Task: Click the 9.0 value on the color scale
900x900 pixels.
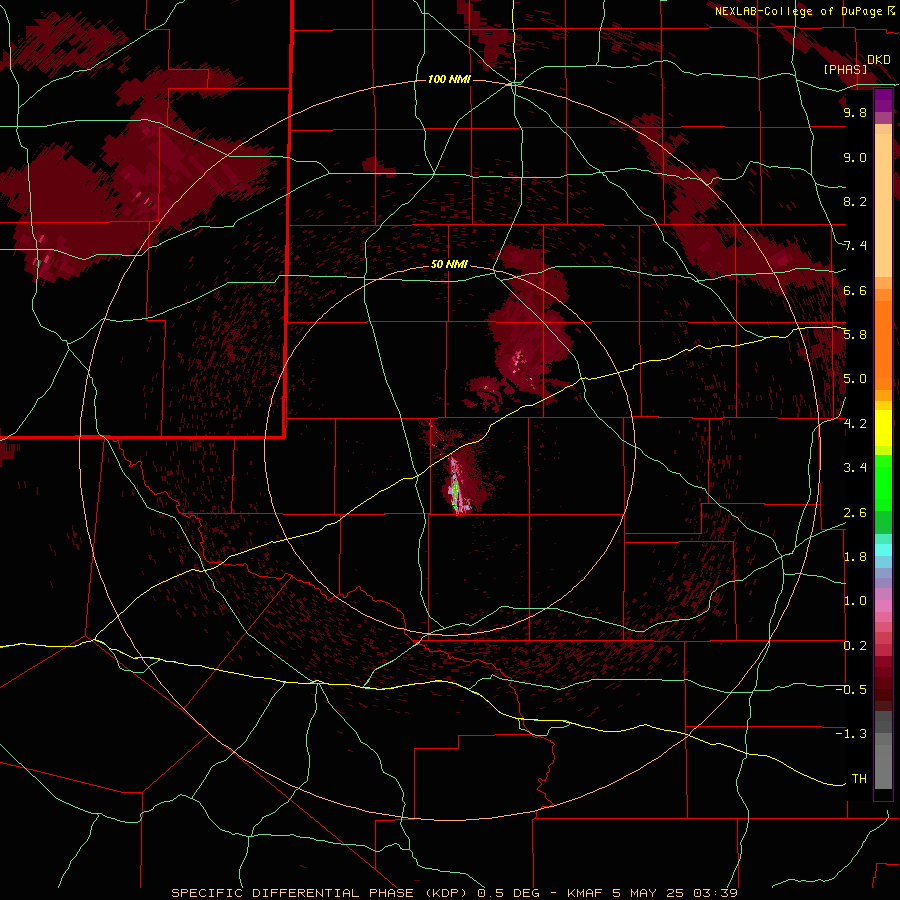Action: pyautogui.click(x=855, y=157)
